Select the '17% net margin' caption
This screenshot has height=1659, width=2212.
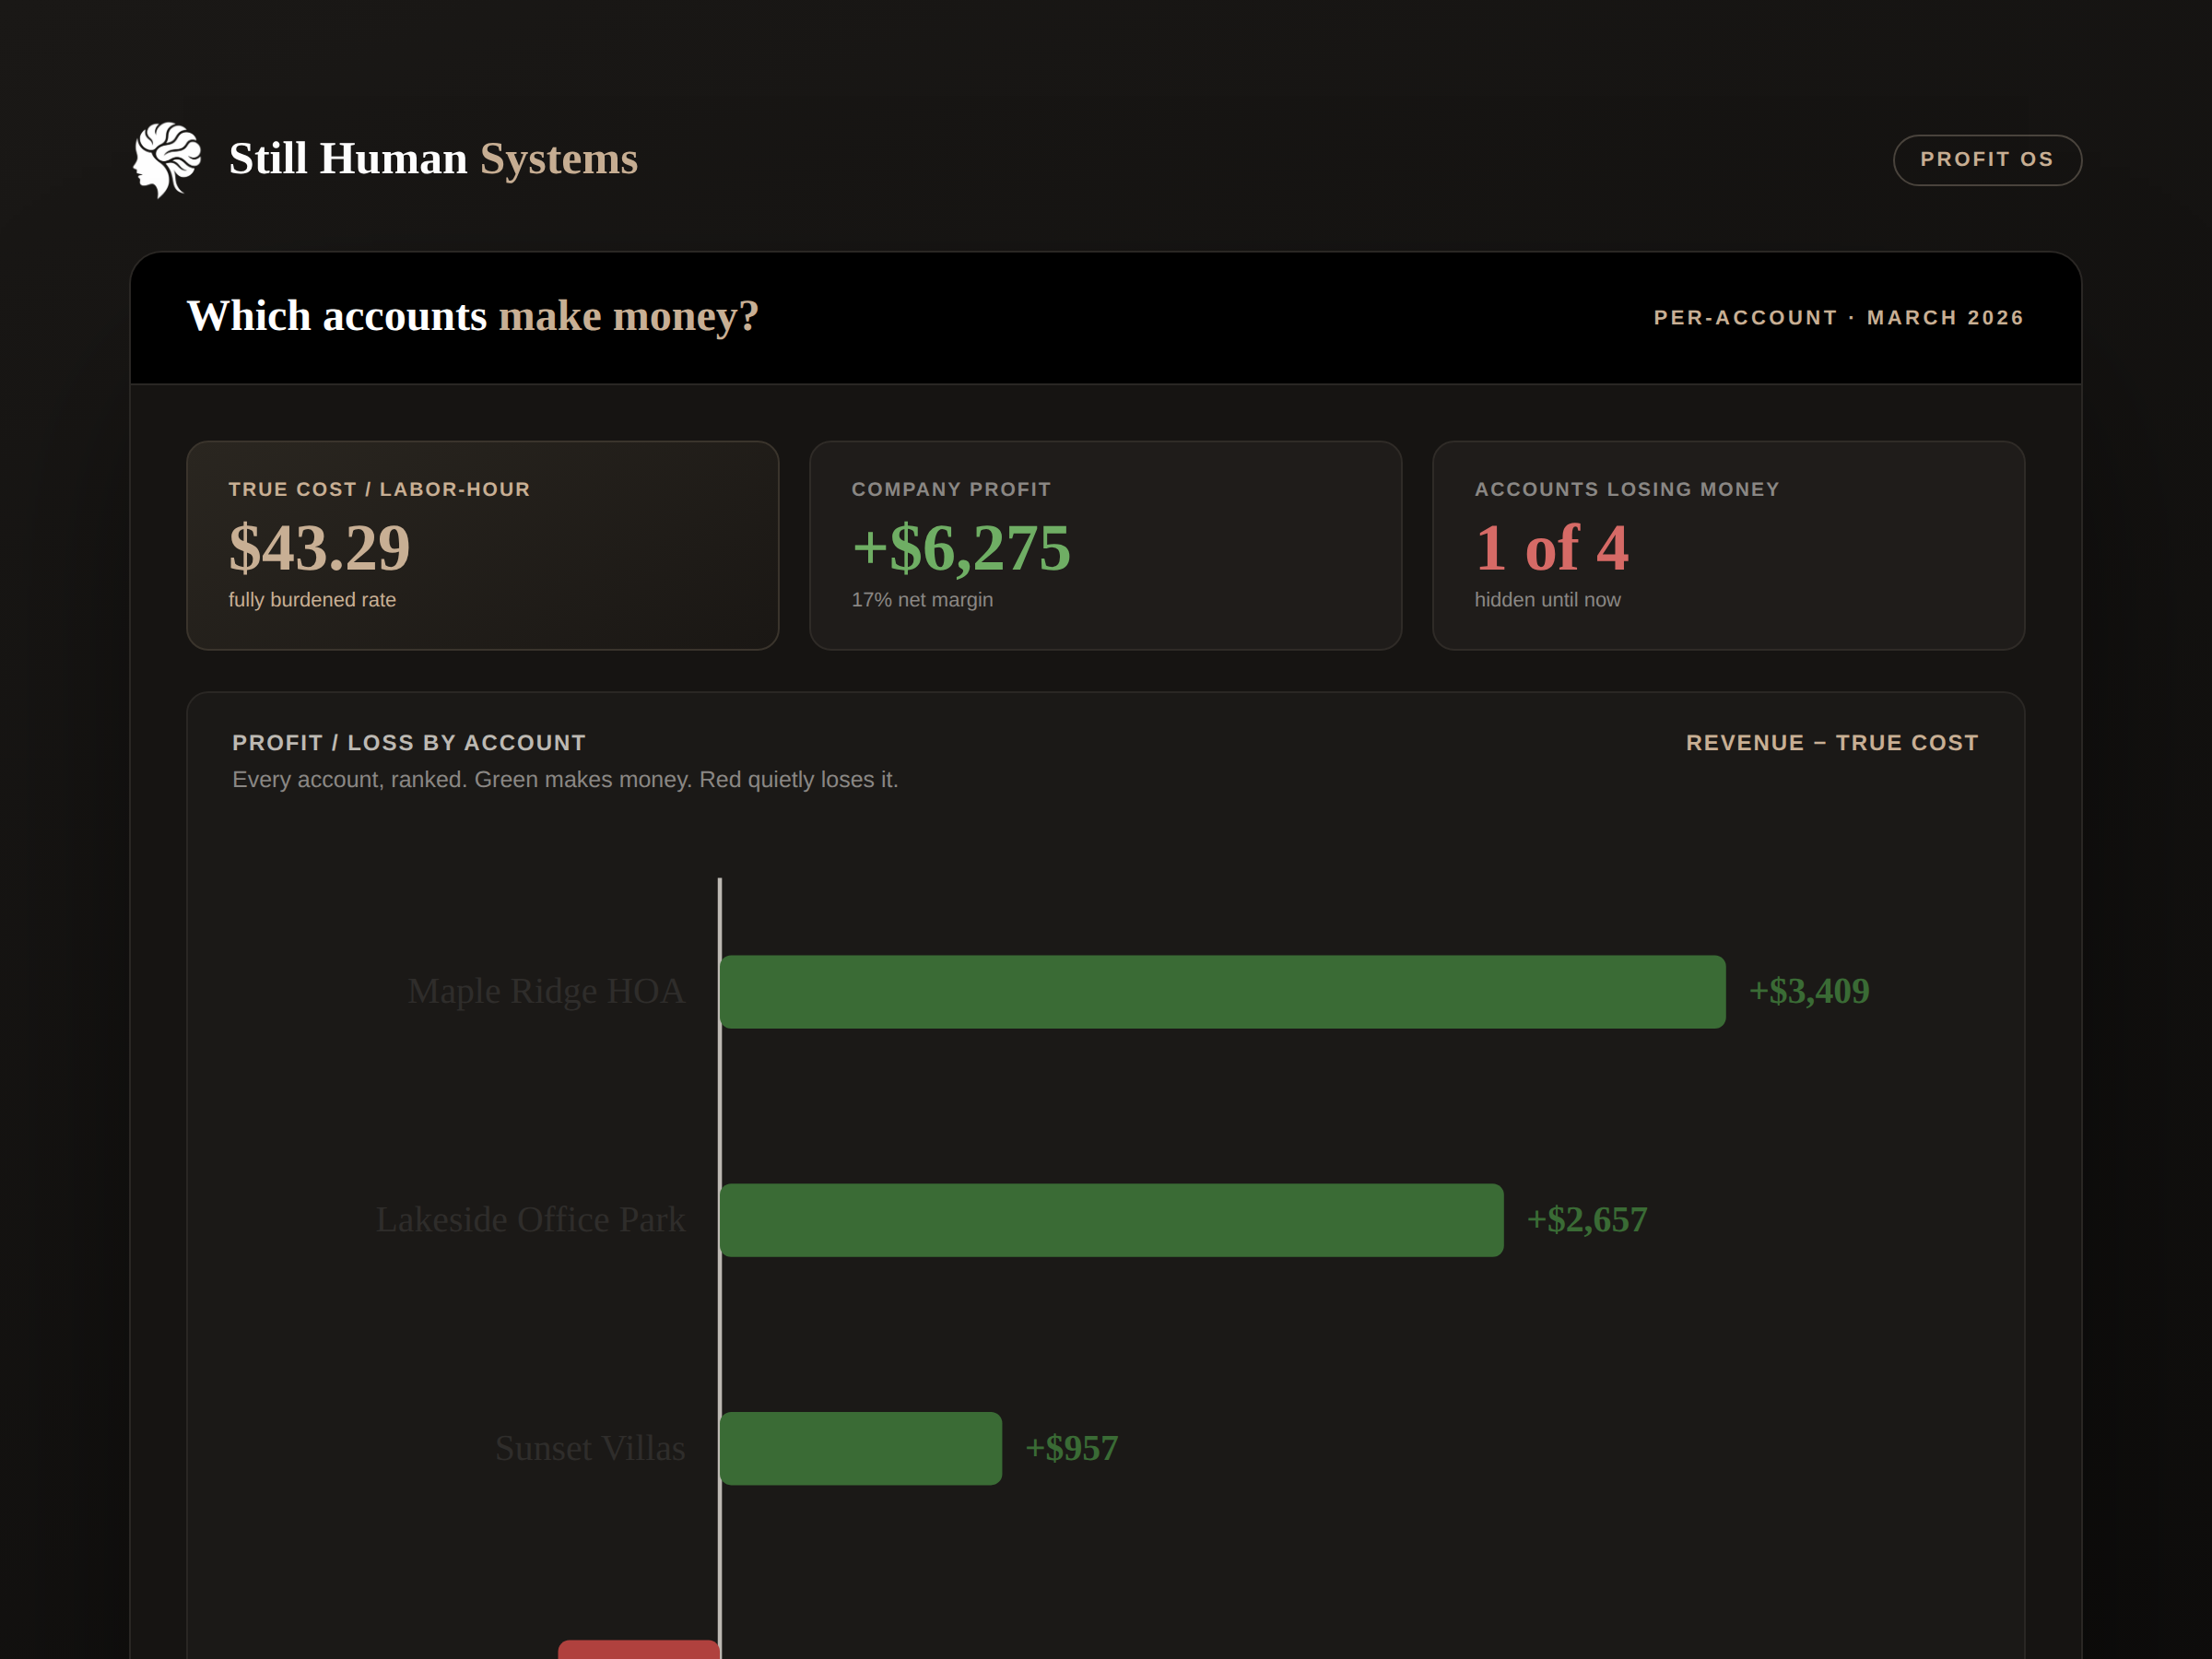point(922,600)
